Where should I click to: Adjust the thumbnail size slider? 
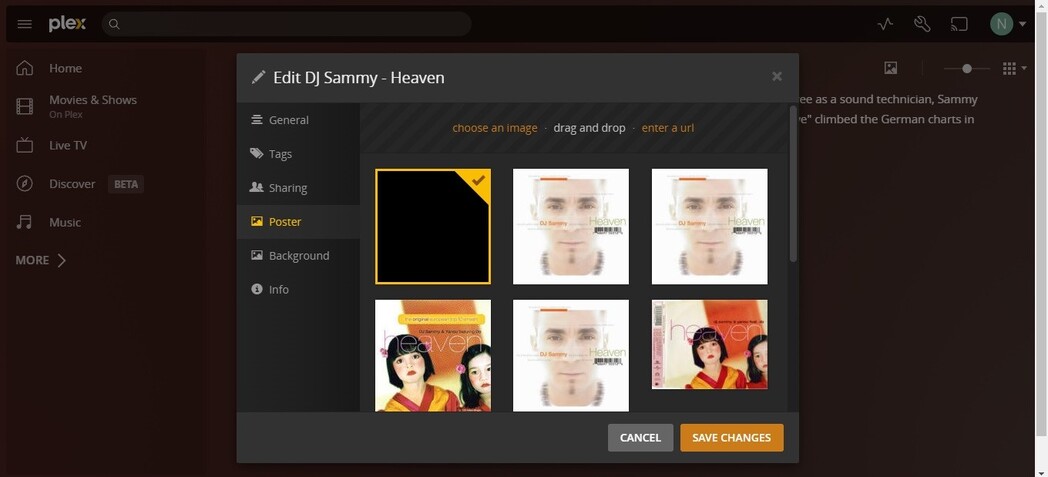[966, 68]
